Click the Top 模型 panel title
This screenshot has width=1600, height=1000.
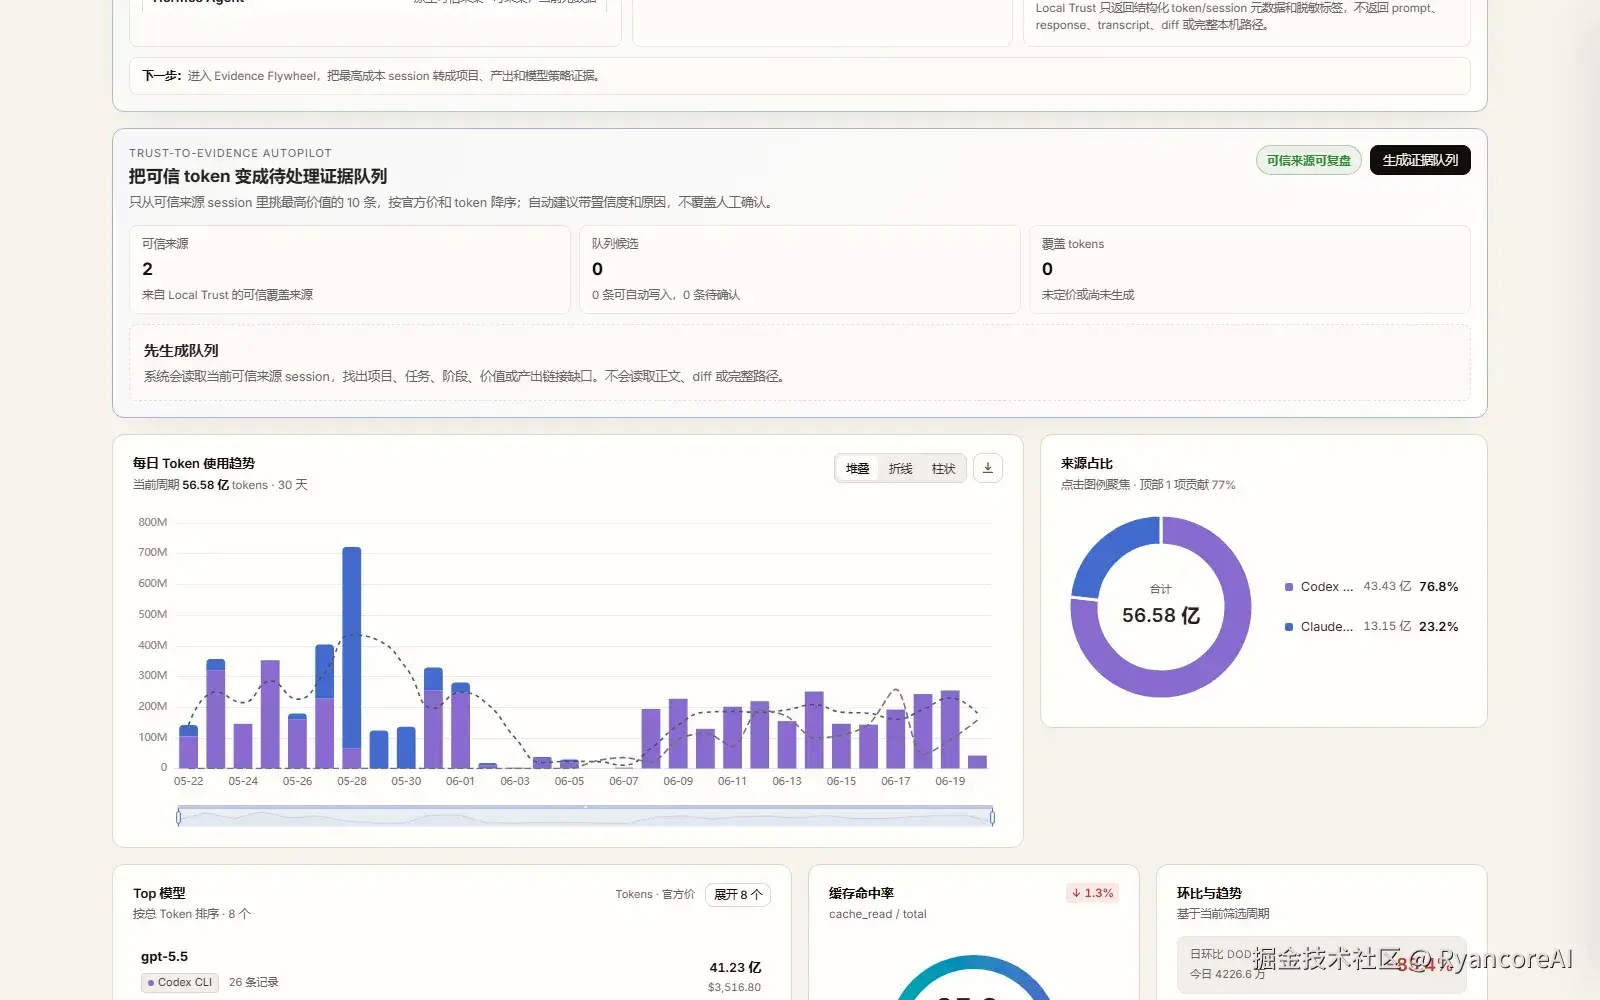tap(159, 893)
